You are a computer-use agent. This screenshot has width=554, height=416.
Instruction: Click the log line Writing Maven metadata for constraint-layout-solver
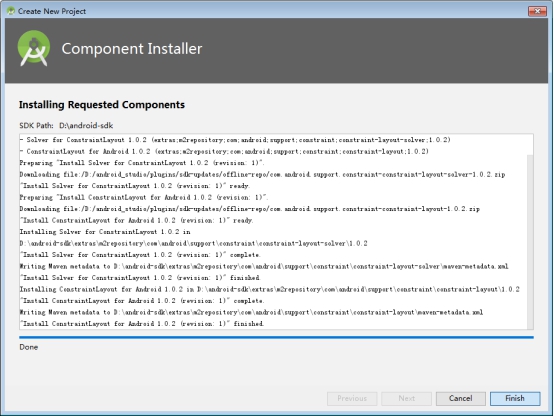(x=264, y=266)
